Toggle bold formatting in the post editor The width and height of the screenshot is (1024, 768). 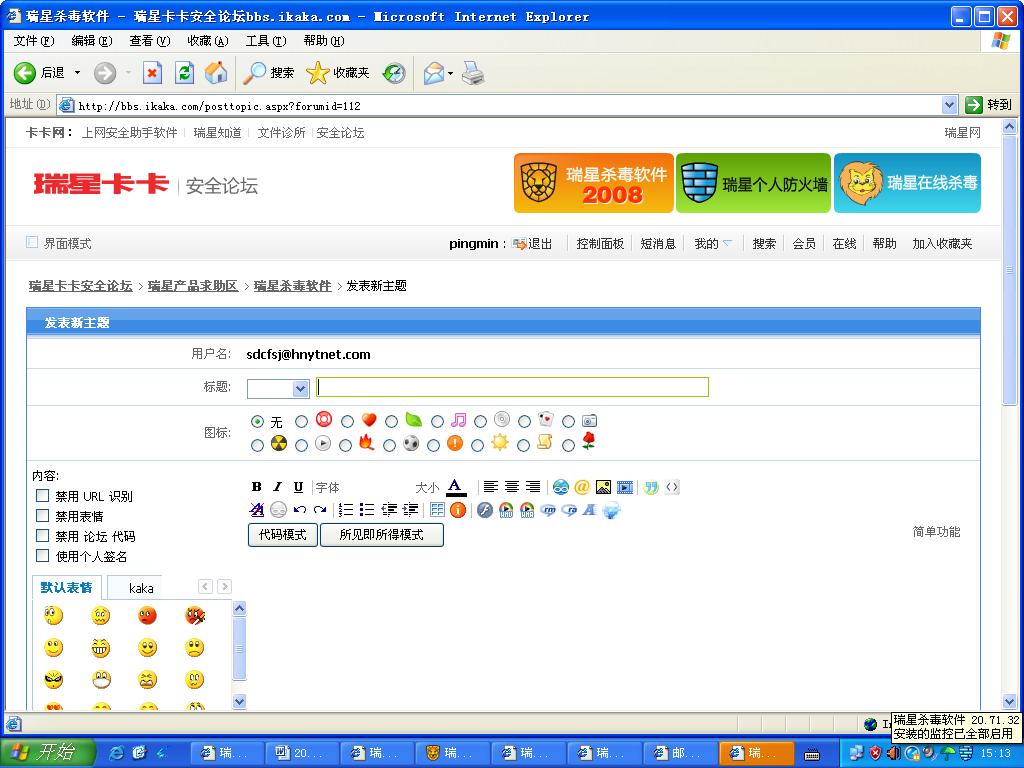[x=257, y=487]
